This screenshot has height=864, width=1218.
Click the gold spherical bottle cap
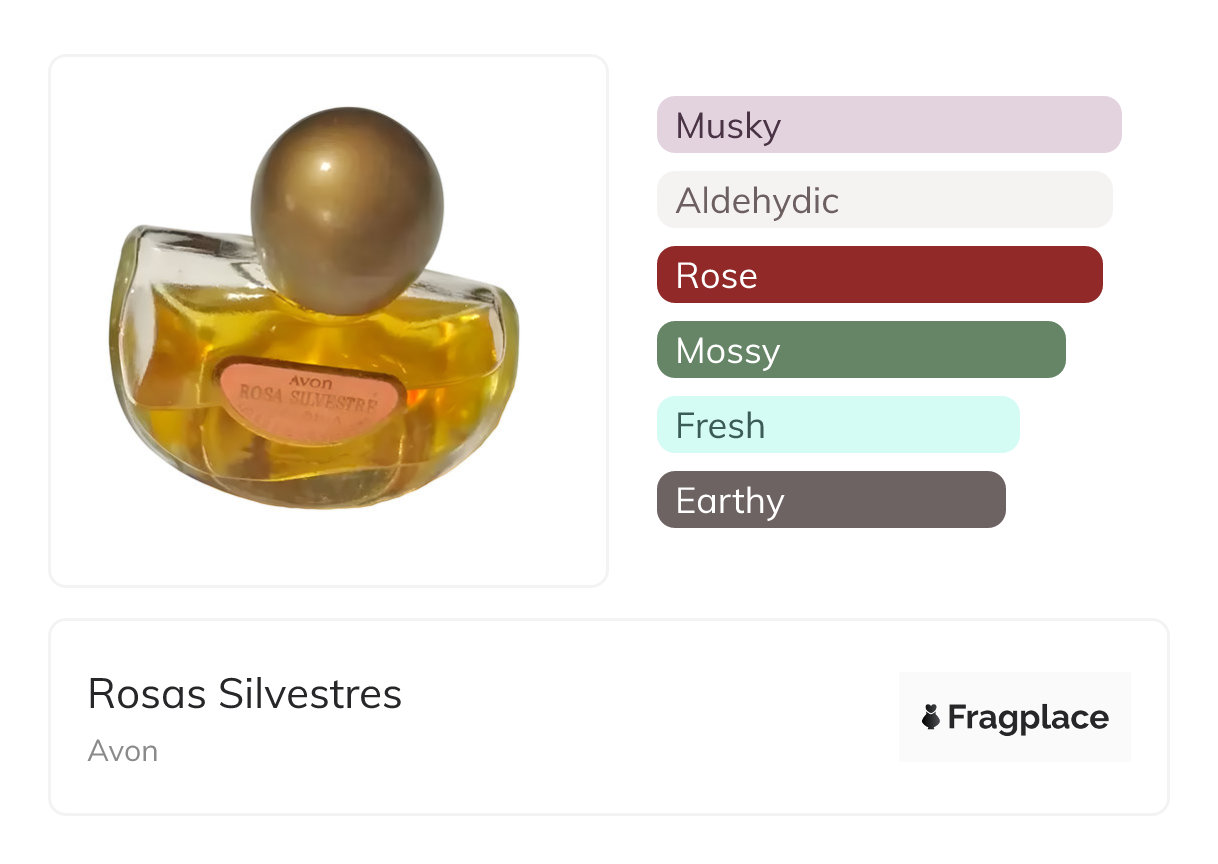click(346, 207)
